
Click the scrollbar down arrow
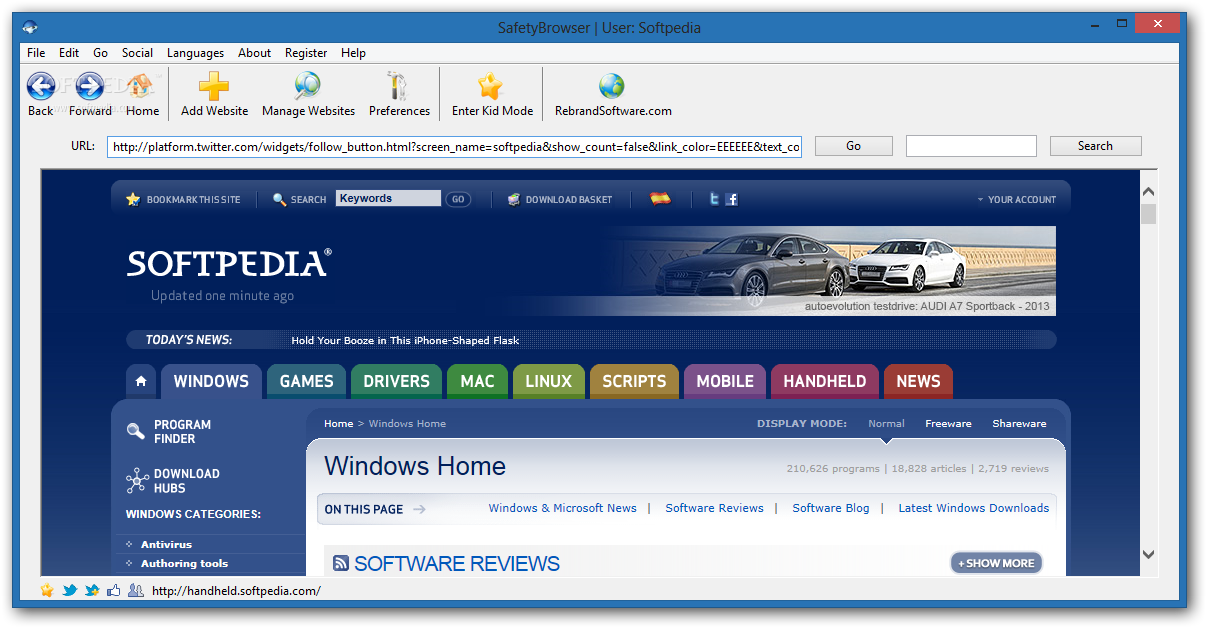point(1148,554)
